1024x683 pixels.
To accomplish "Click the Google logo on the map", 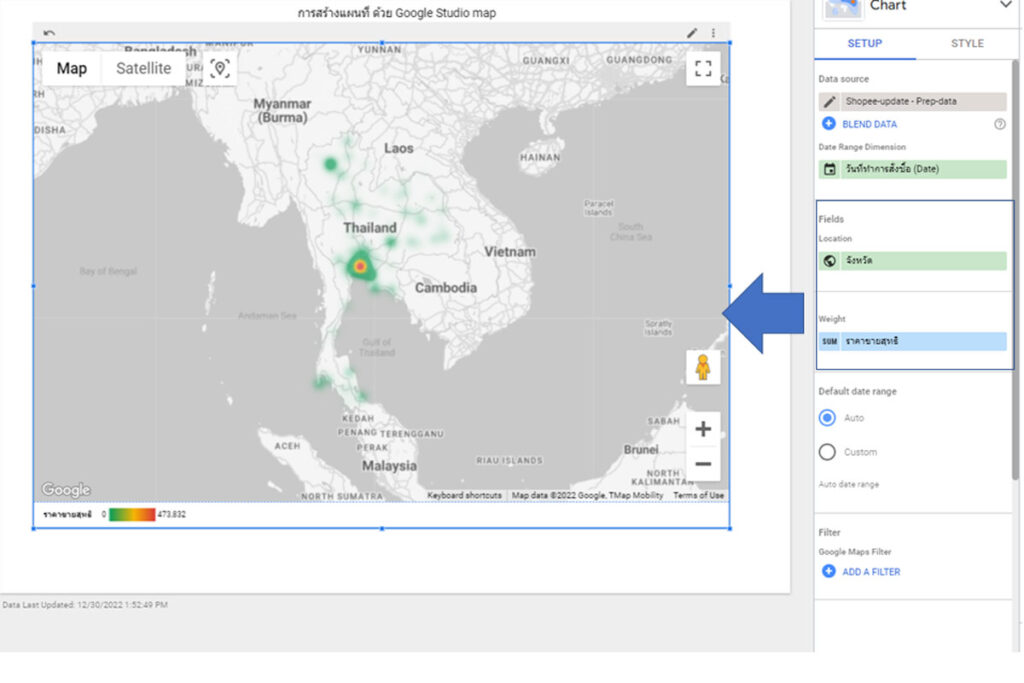I will [66, 490].
